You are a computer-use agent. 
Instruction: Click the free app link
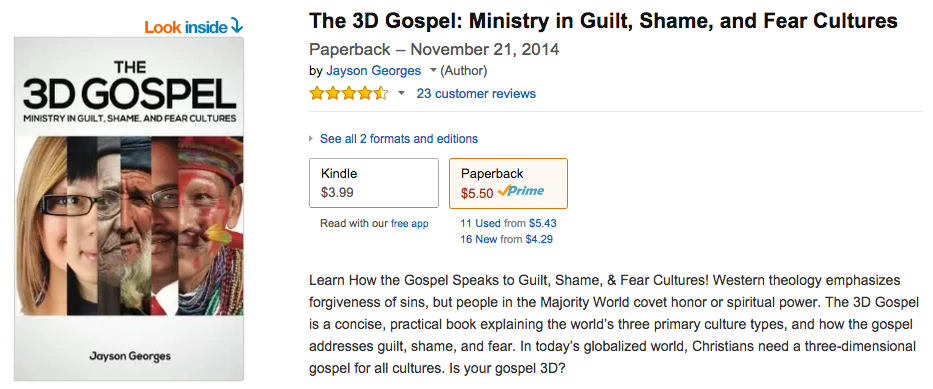pyautogui.click(x=409, y=224)
